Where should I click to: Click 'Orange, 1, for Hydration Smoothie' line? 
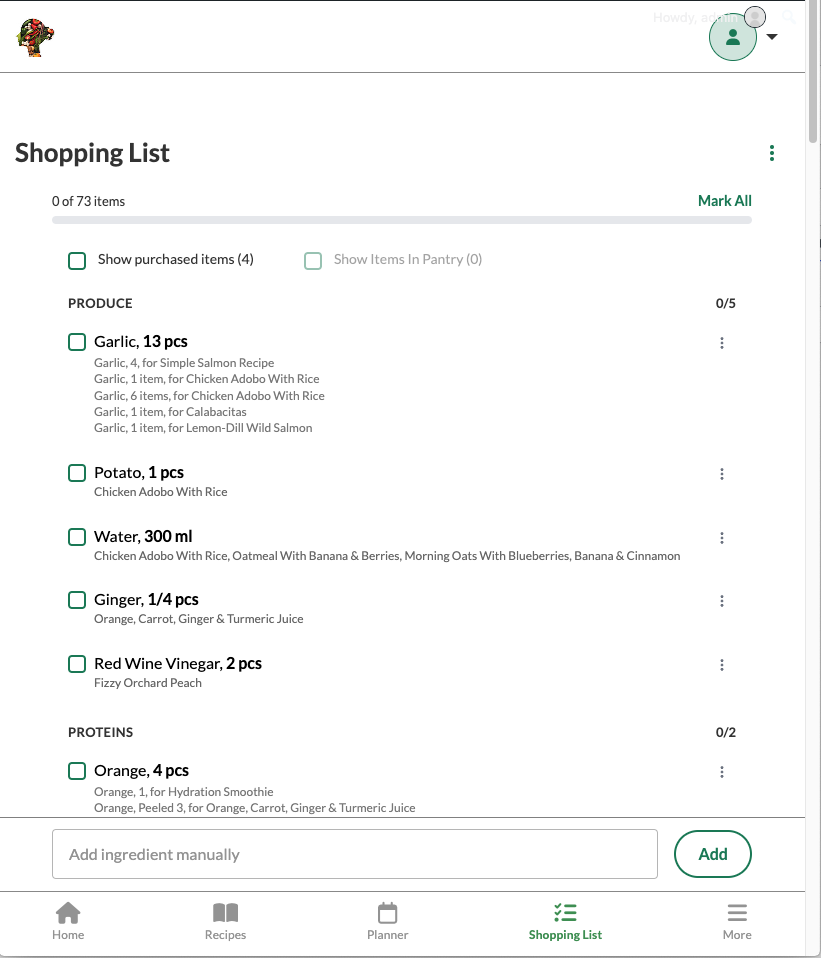[183, 792]
